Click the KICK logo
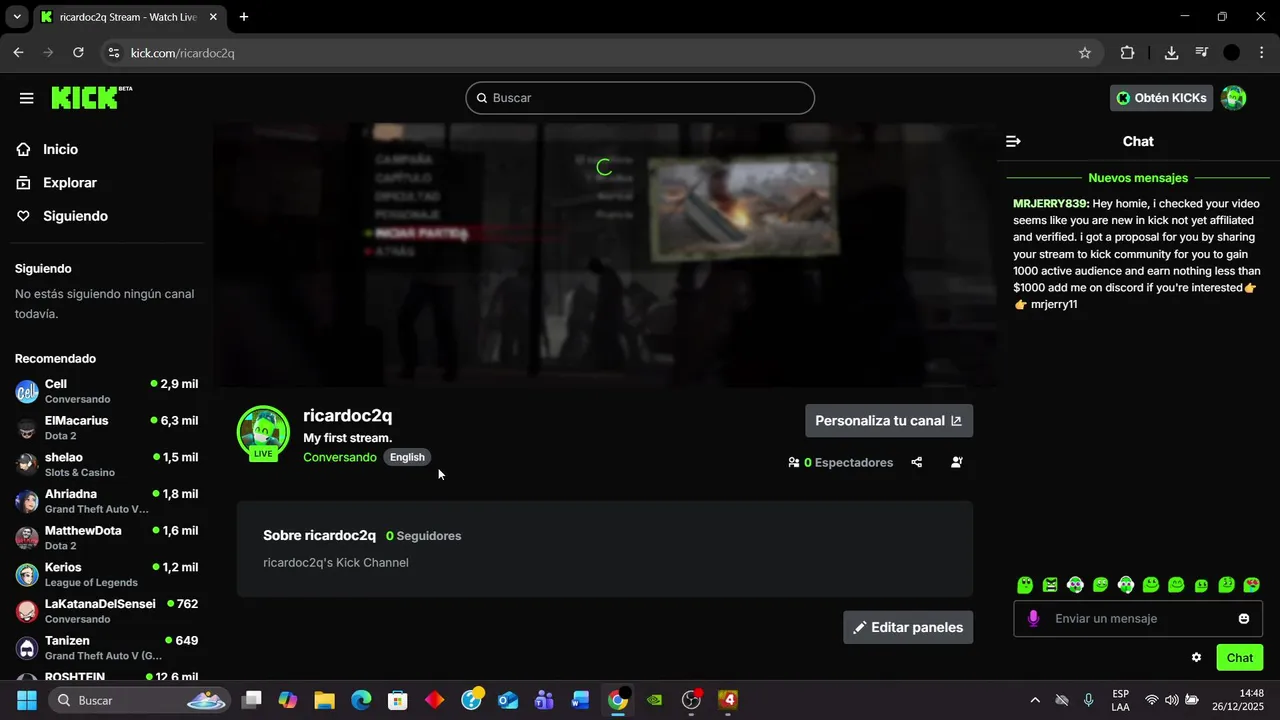The width and height of the screenshot is (1280, 720). [91, 97]
